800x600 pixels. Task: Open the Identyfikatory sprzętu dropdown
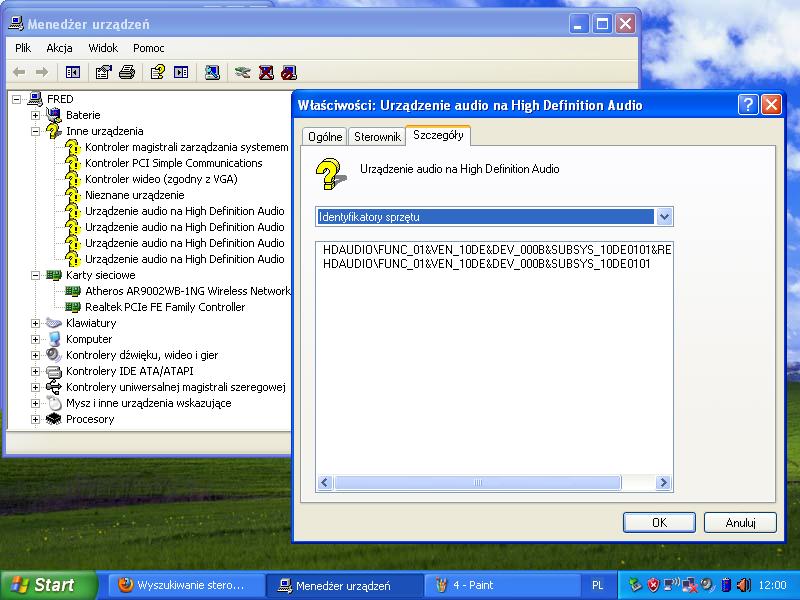[664, 217]
